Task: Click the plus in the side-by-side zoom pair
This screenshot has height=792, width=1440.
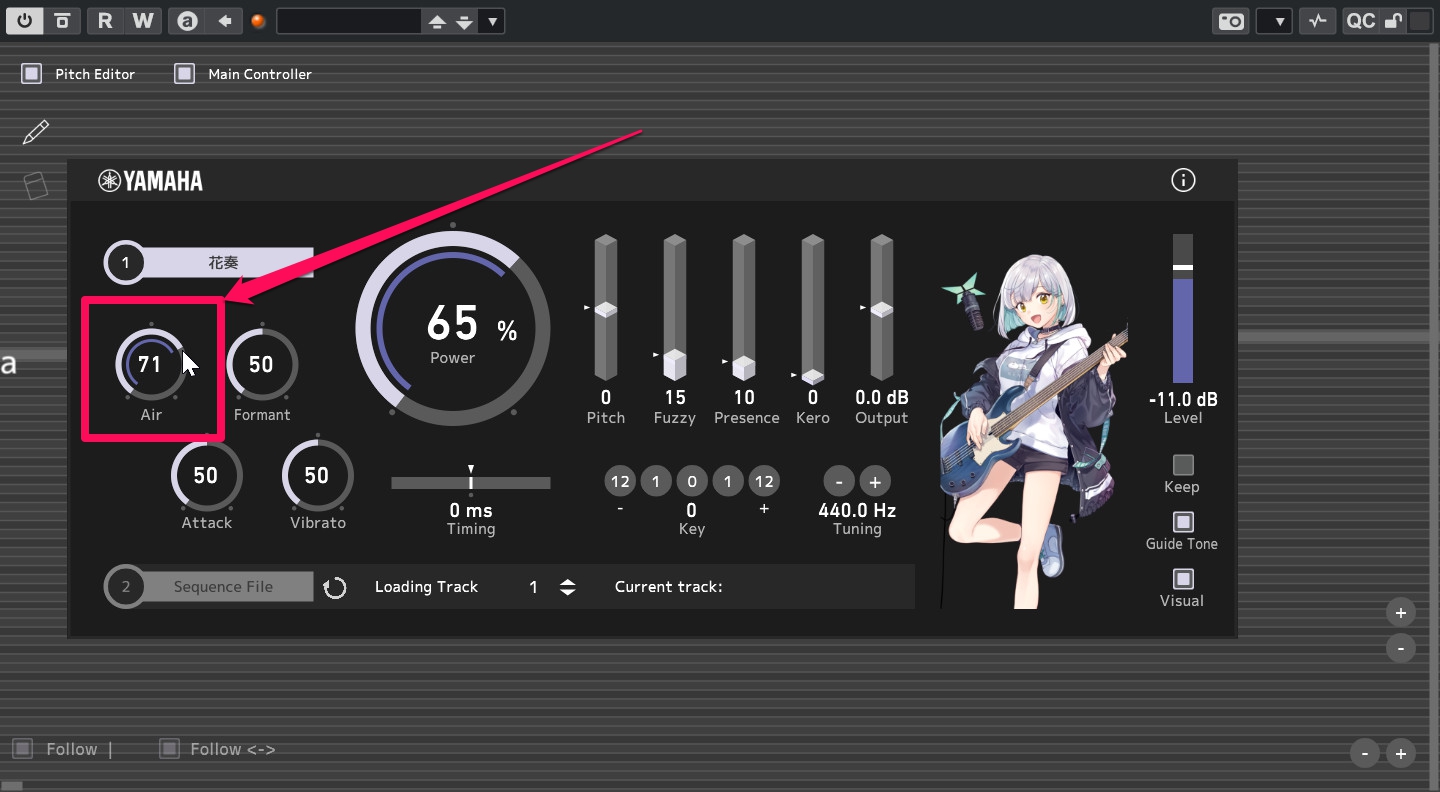Action: tap(1401, 754)
